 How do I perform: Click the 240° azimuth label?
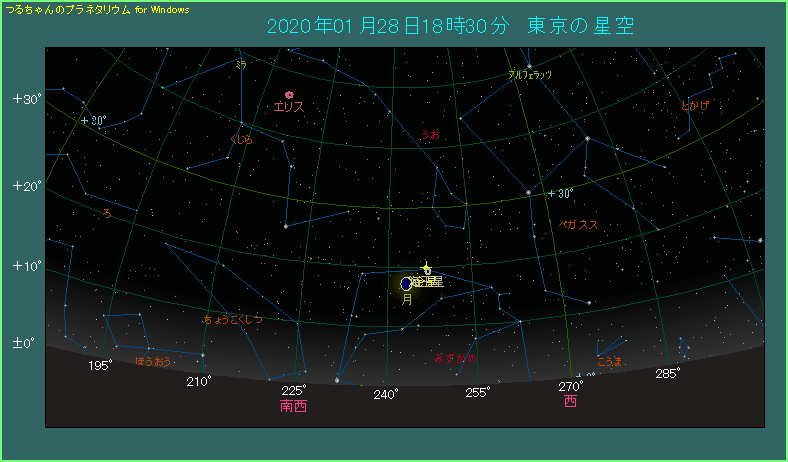coord(386,394)
